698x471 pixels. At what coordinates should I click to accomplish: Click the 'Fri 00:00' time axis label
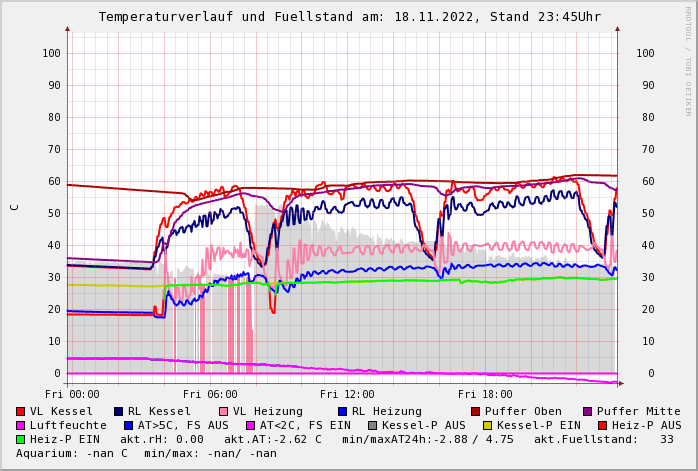[72, 394]
